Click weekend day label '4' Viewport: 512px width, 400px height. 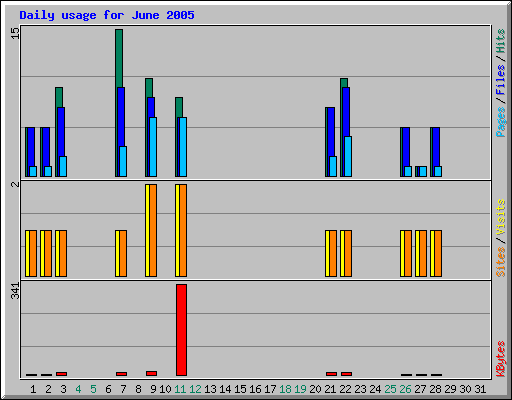click(x=78, y=389)
